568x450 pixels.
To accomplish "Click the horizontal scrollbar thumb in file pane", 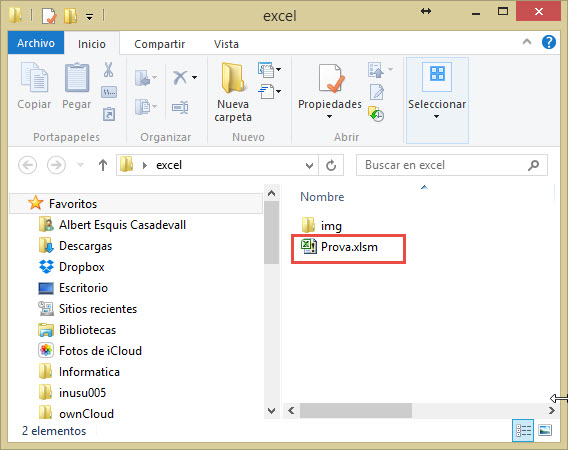I will point(356,411).
